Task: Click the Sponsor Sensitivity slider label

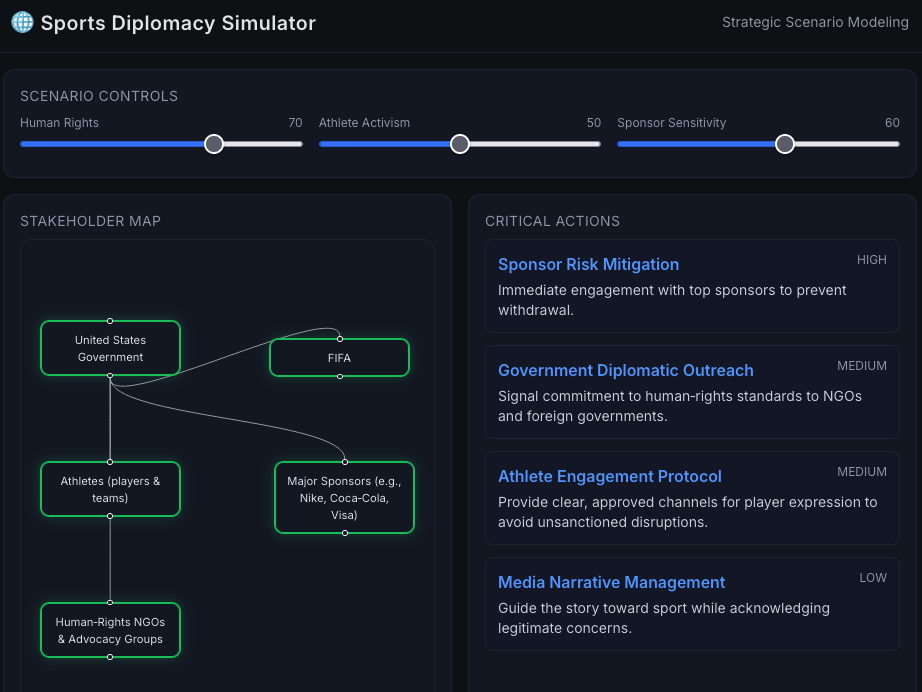Action: 672,123
